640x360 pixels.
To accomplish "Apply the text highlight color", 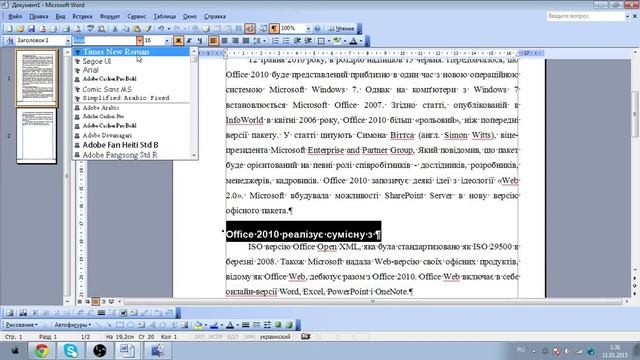I will click(x=337, y=40).
